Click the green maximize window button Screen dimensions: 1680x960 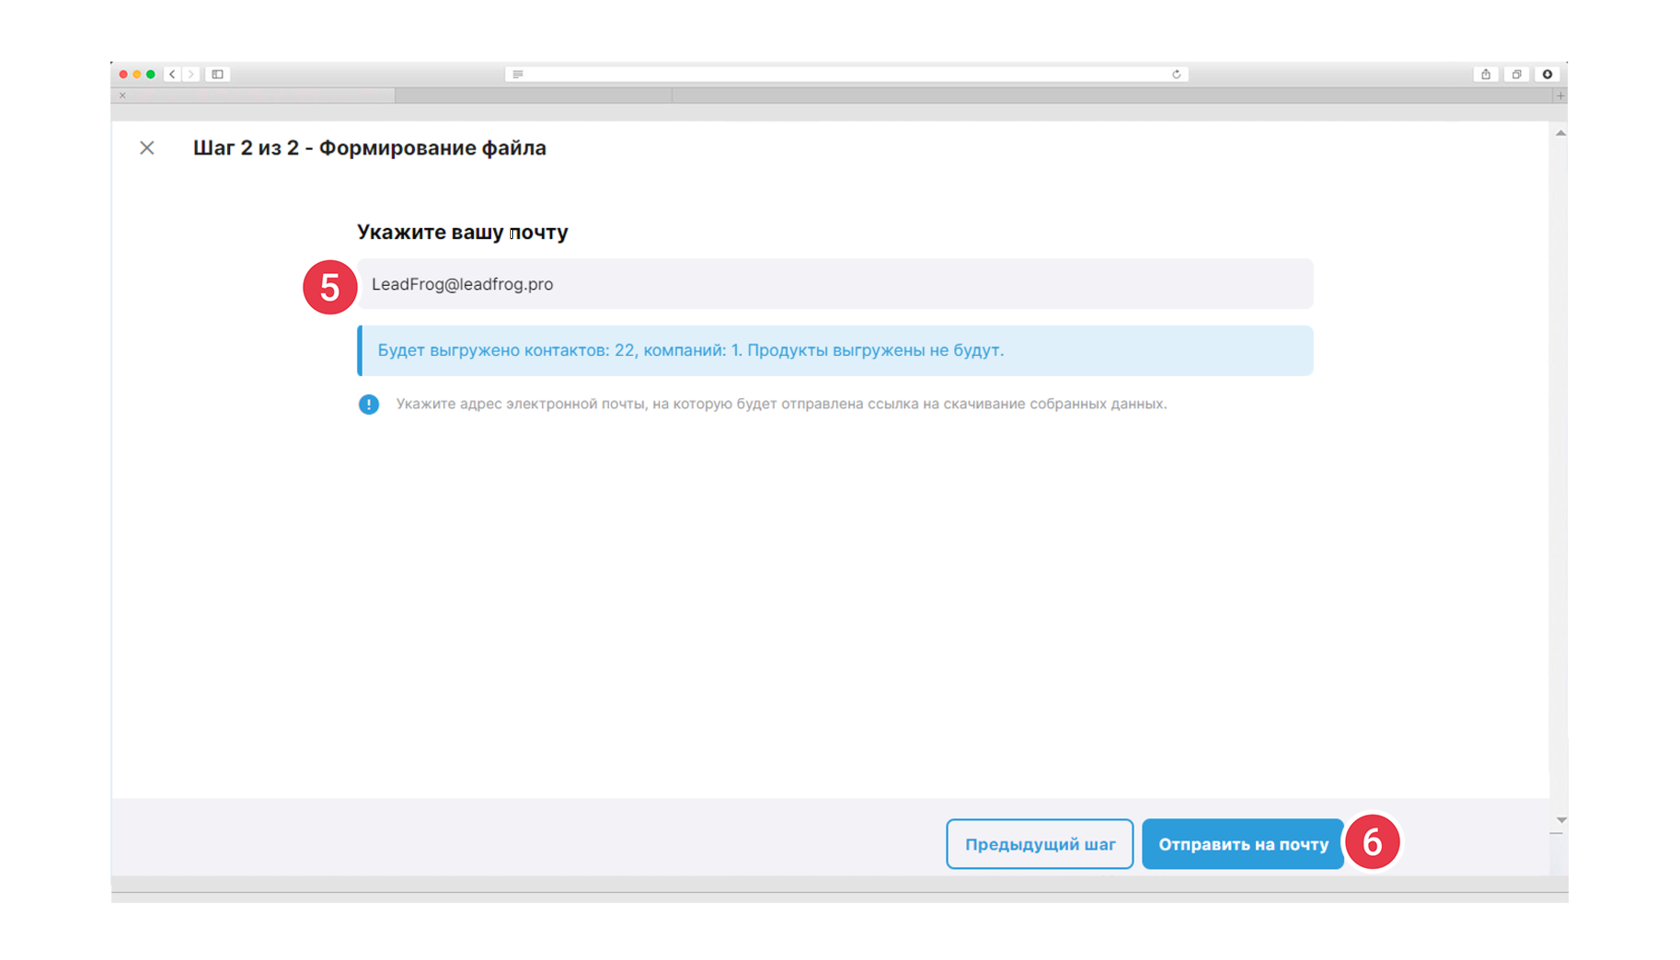[151, 74]
